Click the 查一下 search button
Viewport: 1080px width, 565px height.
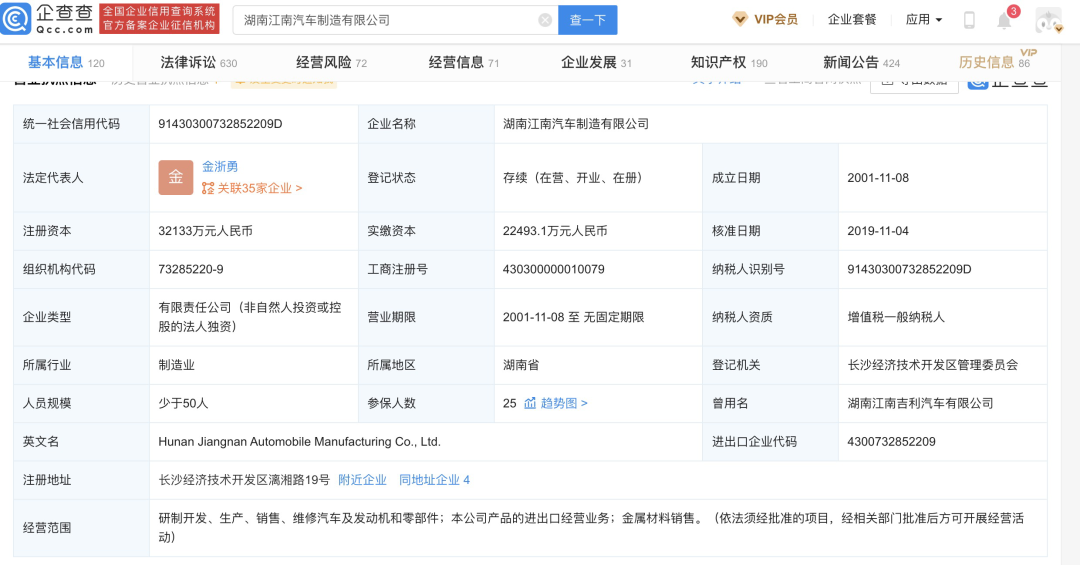point(588,20)
